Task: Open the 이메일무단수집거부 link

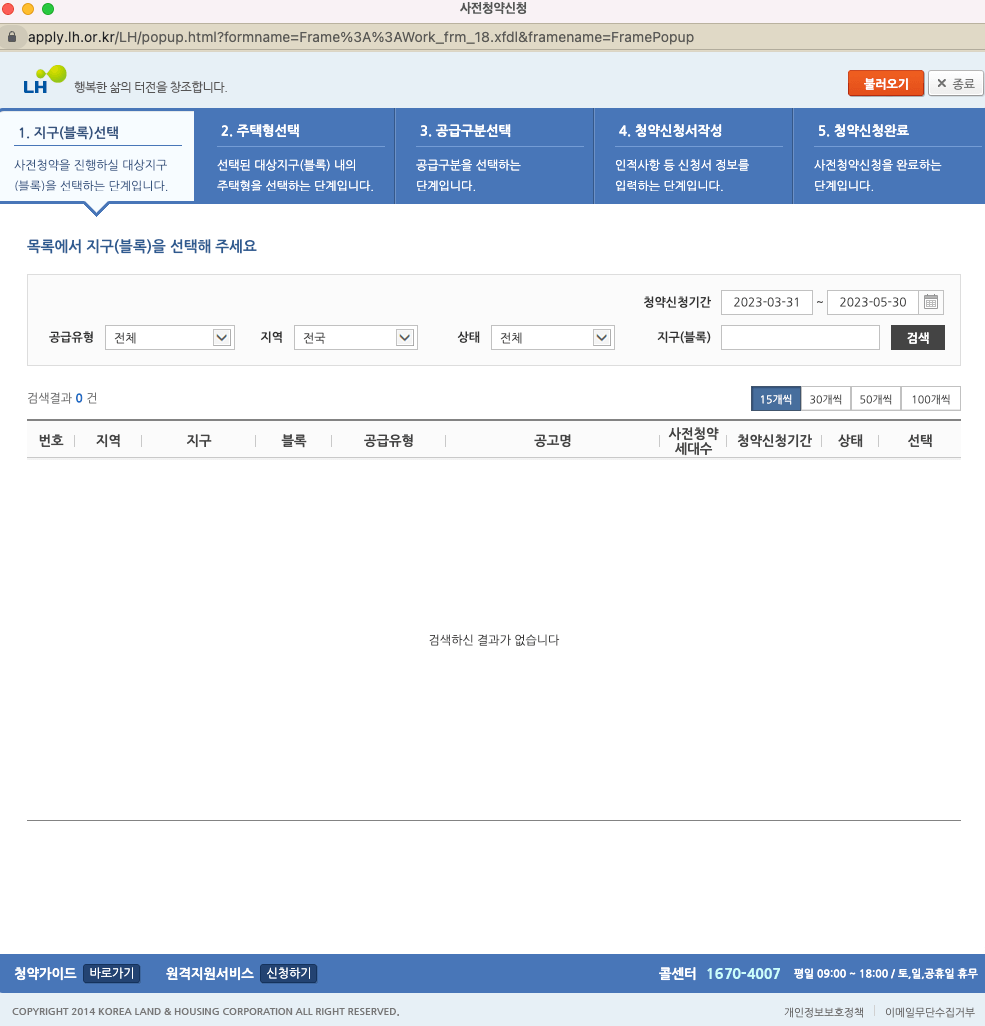Action: (929, 1012)
